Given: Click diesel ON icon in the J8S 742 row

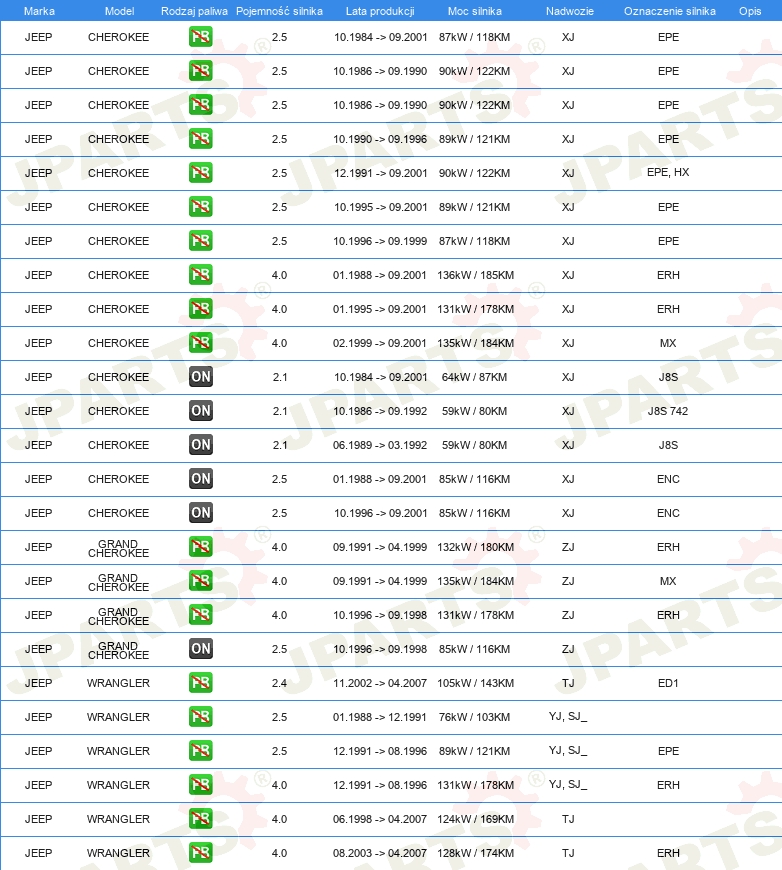Looking at the screenshot, I should [200, 411].
